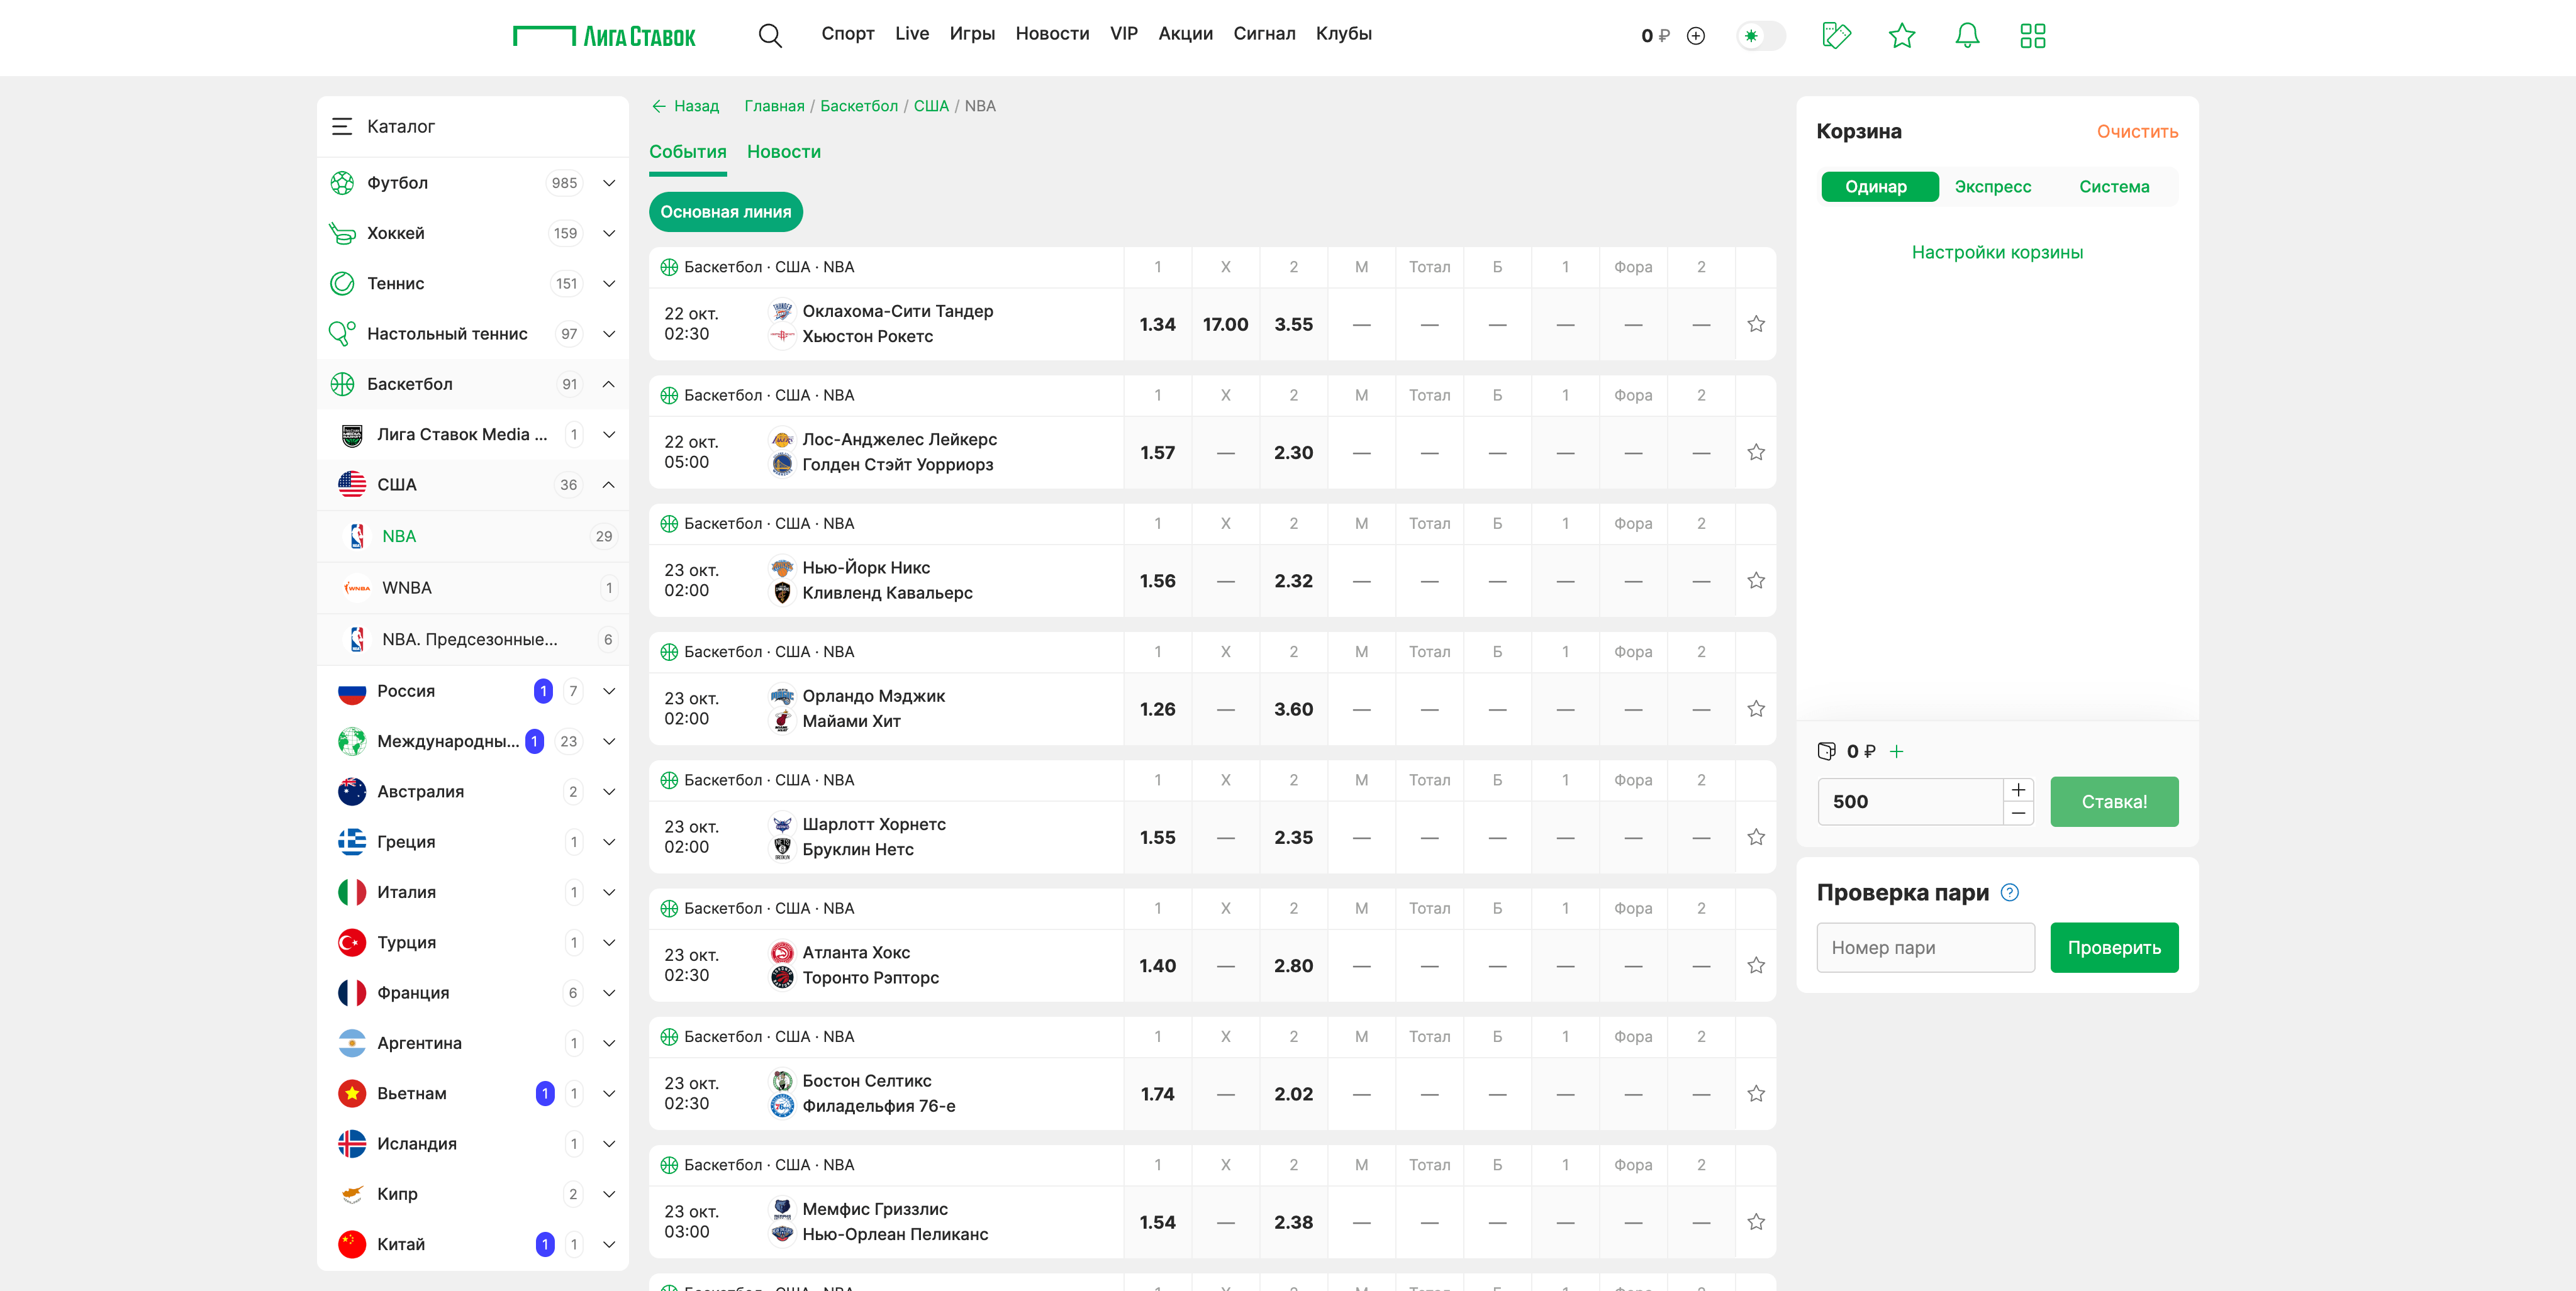Open Catalog hamburger menu icon

(342, 126)
